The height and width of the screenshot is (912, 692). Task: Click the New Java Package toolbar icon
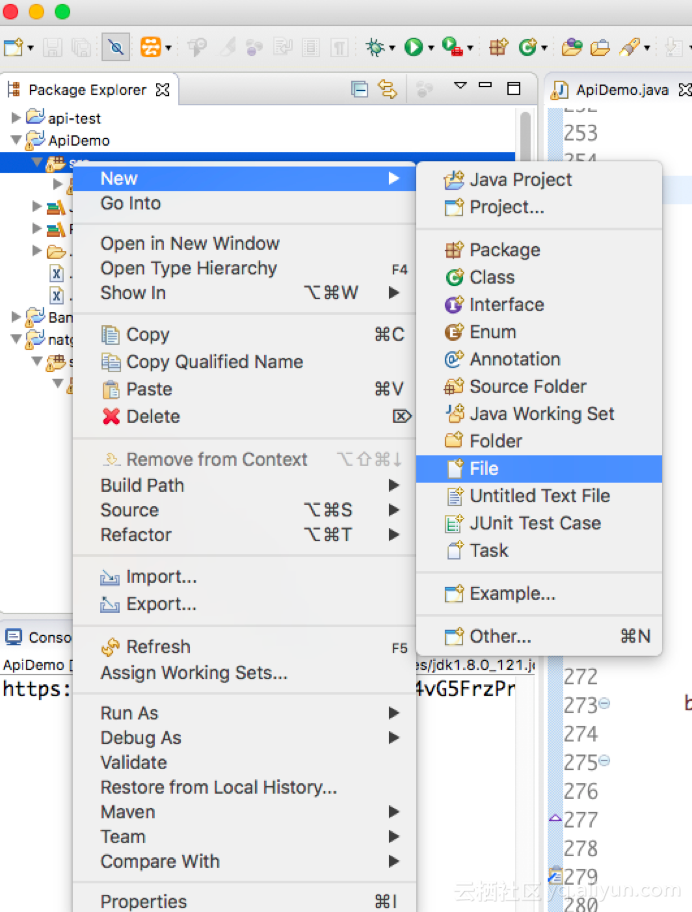[x=498, y=47]
